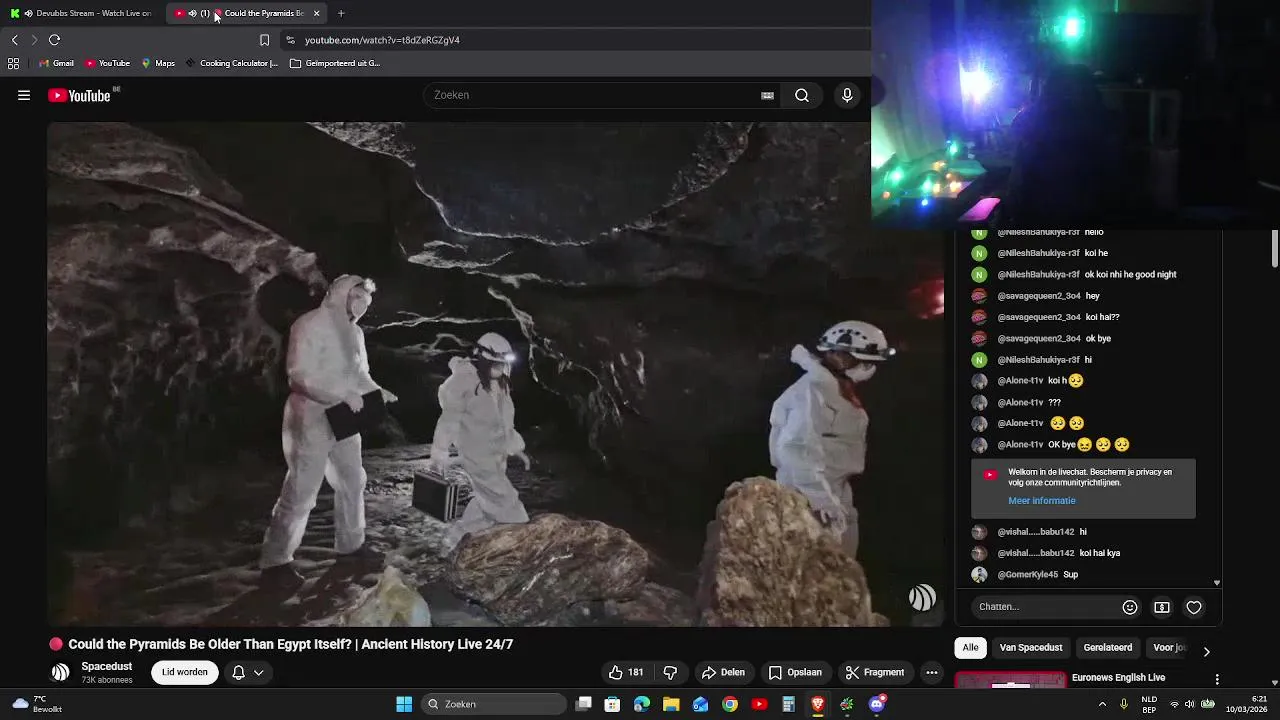Reload the page
This screenshot has width=1280, height=720.
(x=55, y=40)
